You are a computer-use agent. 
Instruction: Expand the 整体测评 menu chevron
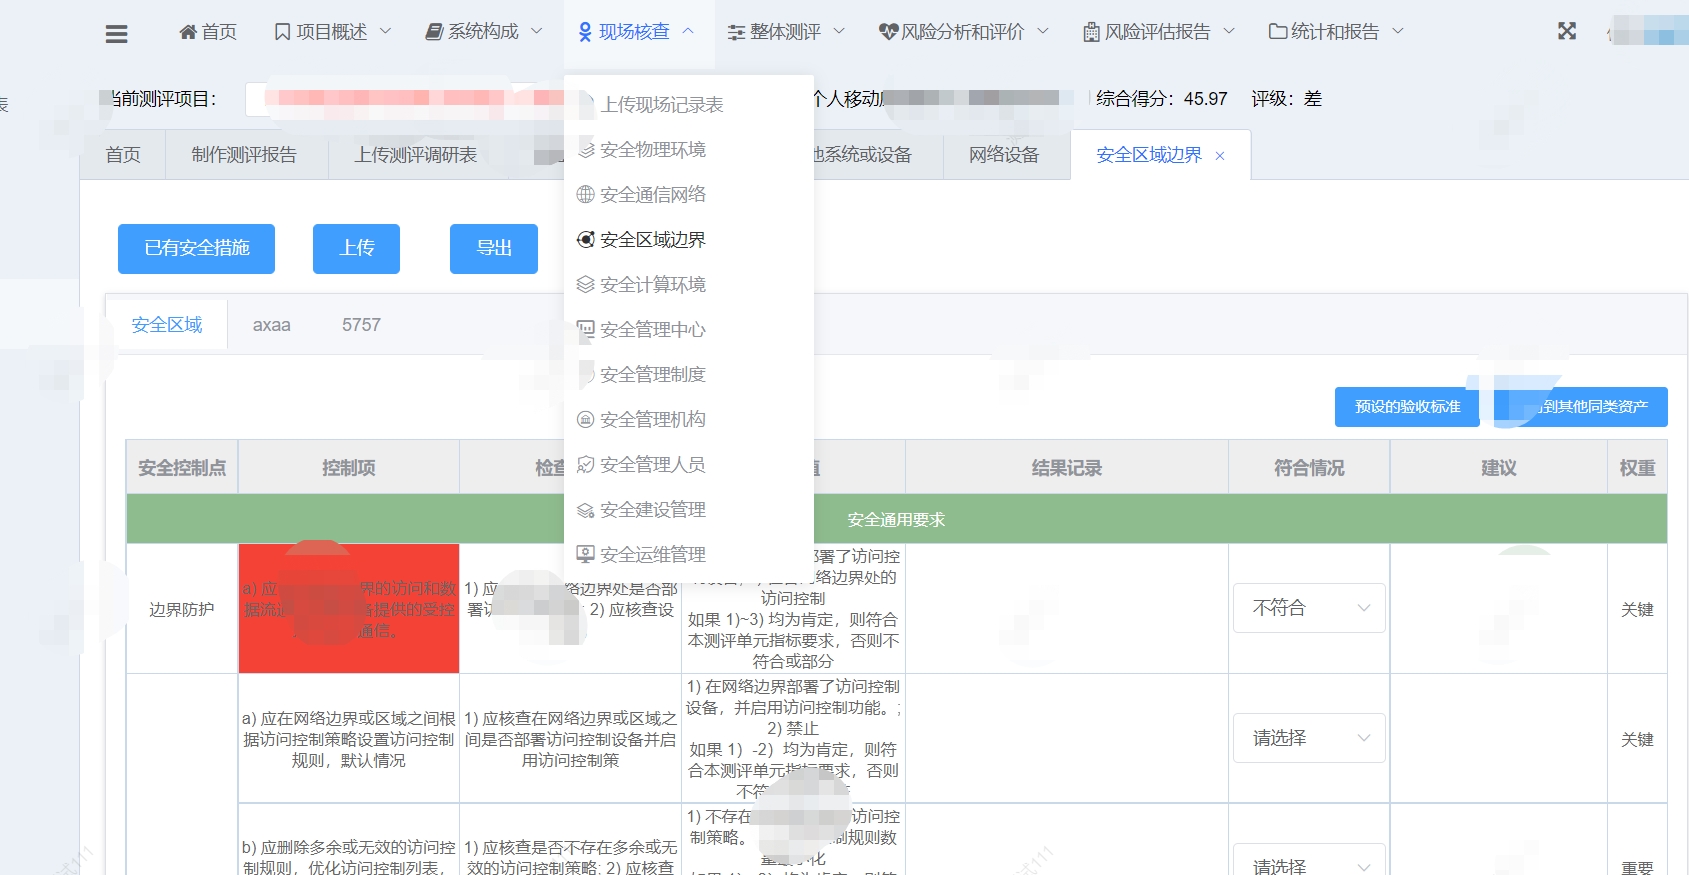(x=839, y=32)
